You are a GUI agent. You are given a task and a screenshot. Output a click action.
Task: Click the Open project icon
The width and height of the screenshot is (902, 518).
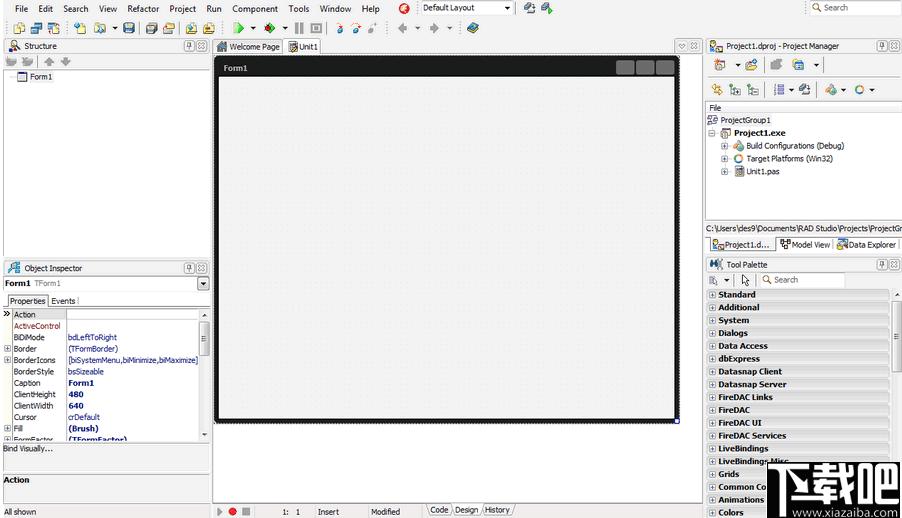[x=169, y=28]
